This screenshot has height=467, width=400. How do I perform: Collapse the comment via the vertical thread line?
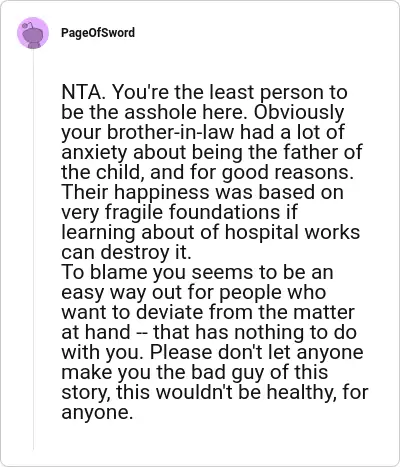[33, 249]
